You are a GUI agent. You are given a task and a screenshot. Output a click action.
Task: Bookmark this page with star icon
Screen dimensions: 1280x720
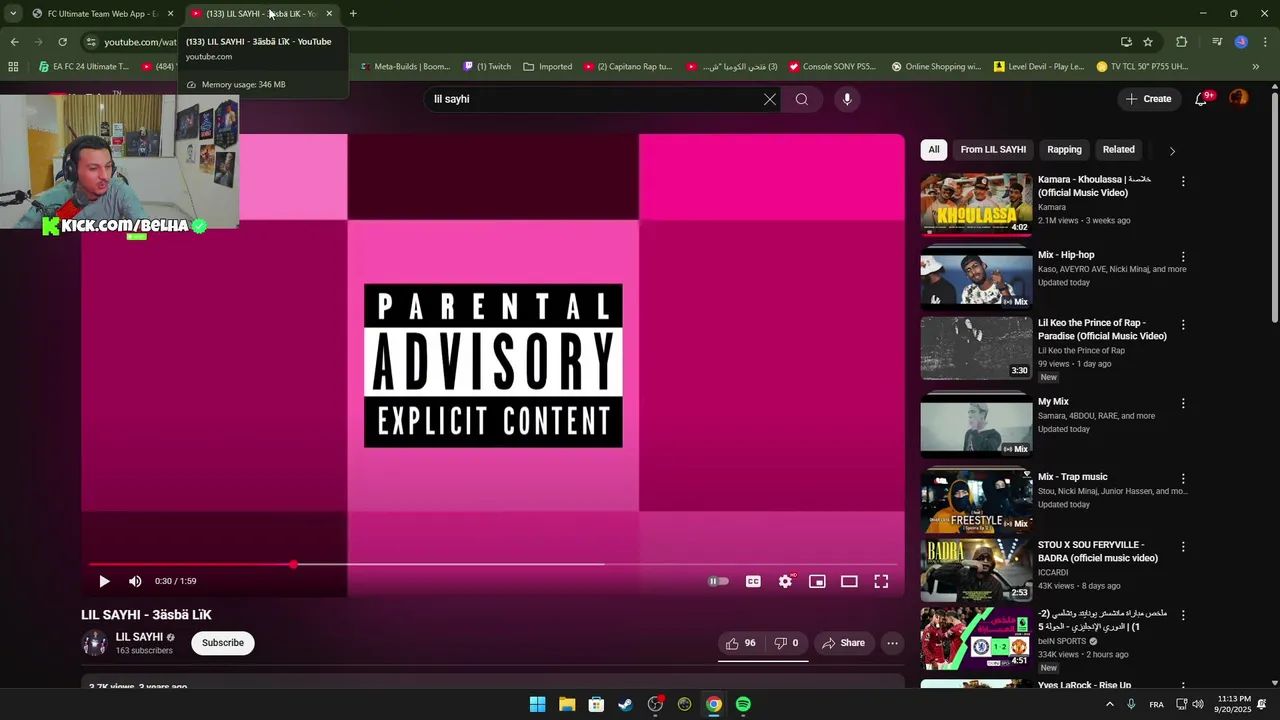pos(1148,42)
